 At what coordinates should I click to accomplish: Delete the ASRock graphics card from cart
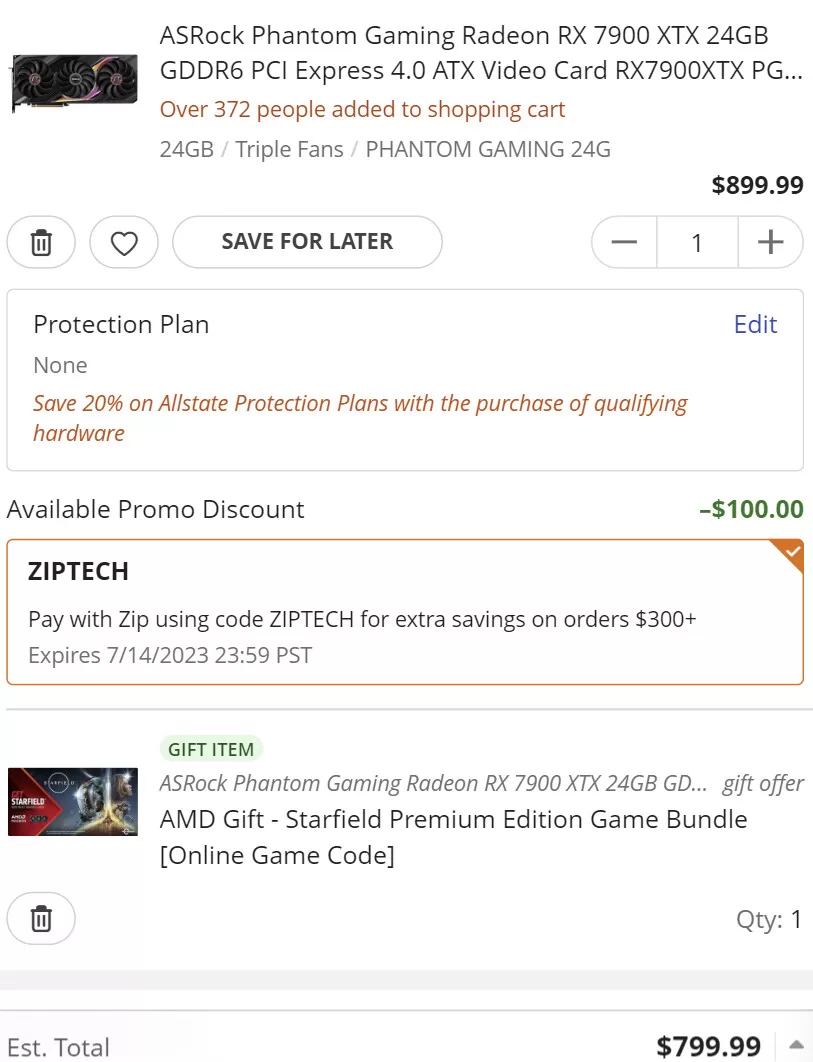pyautogui.click(x=41, y=242)
